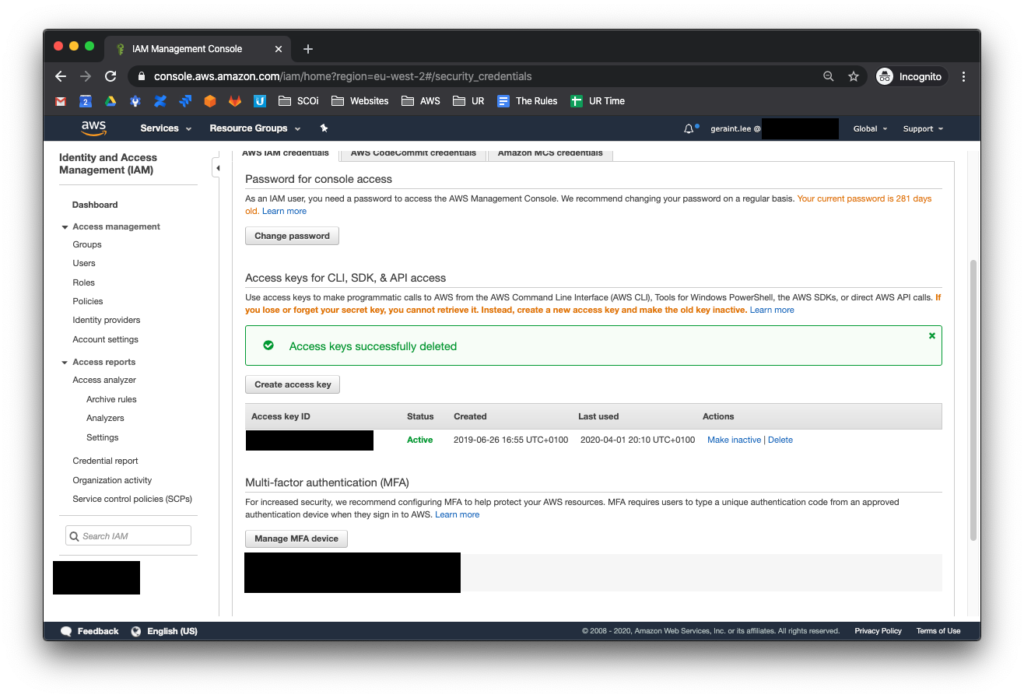Select AWS IAM credentials tab
The width and height of the screenshot is (1024, 698).
[285, 153]
